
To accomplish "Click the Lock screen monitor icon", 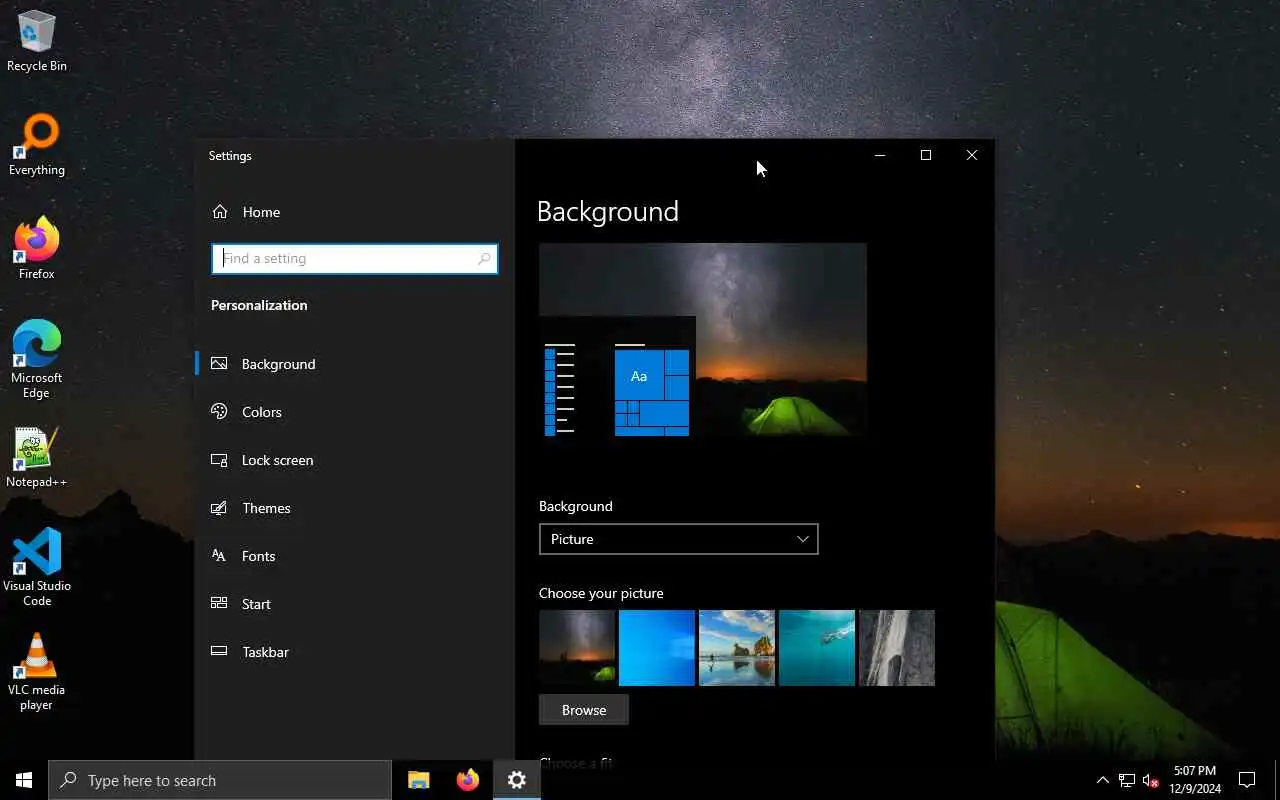I will [219, 460].
